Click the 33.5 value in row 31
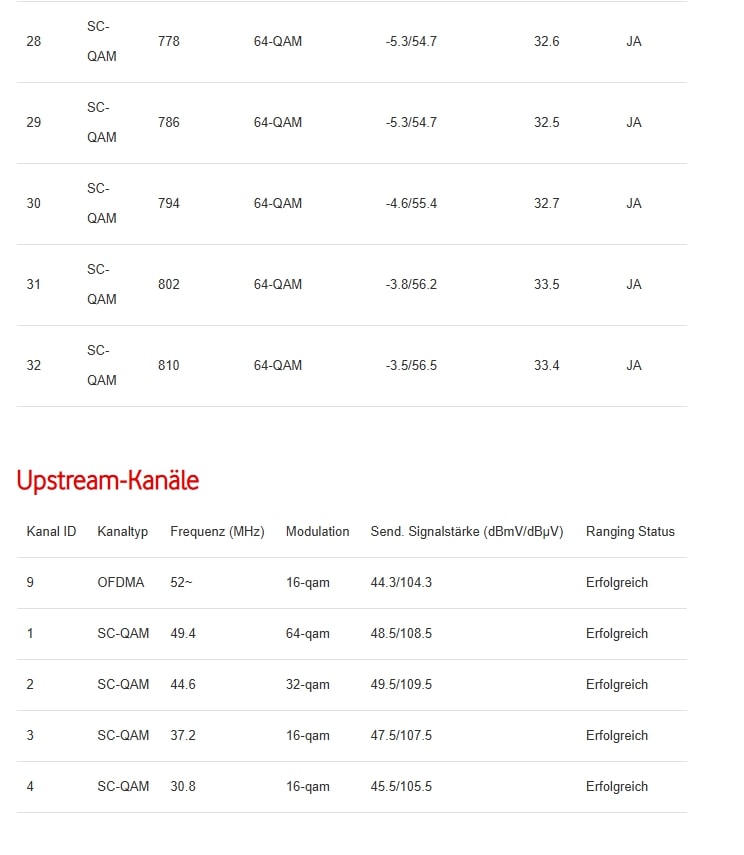The height and width of the screenshot is (855, 744). click(x=547, y=285)
